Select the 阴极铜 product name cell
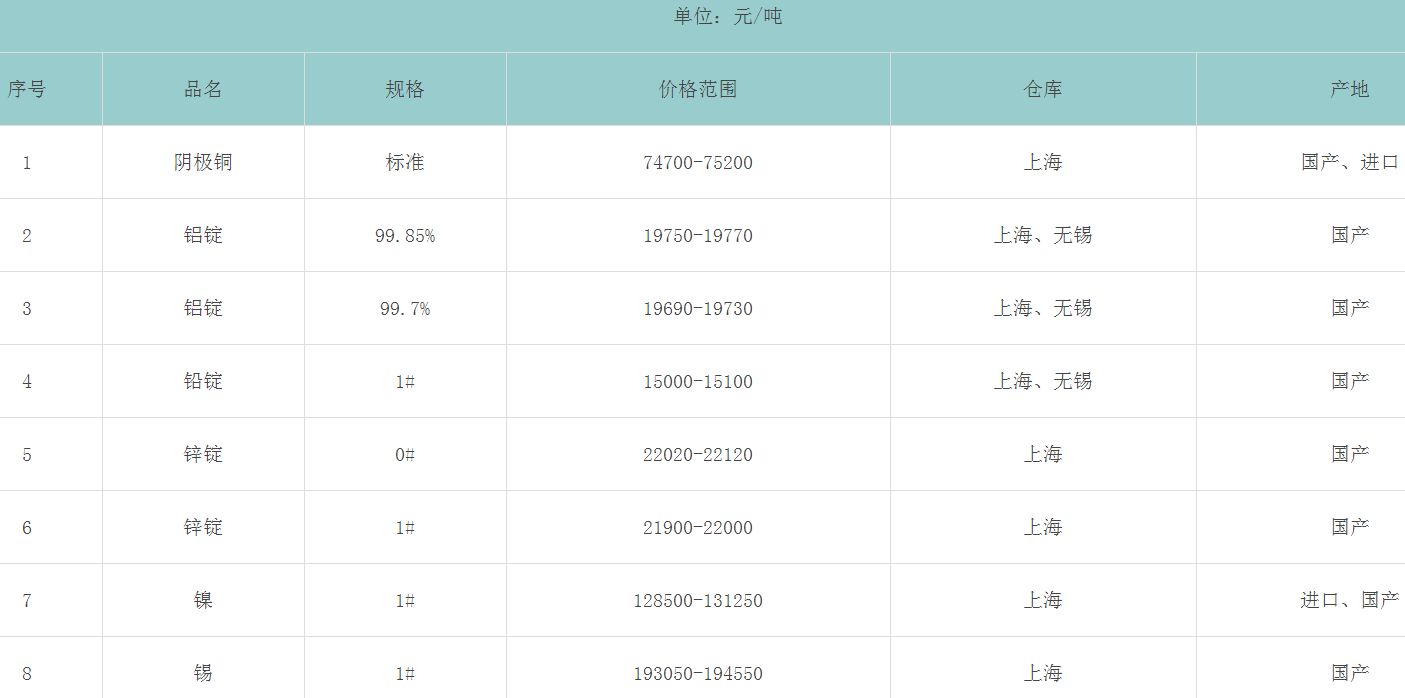This screenshot has height=698, width=1405. pyautogui.click(x=203, y=162)
